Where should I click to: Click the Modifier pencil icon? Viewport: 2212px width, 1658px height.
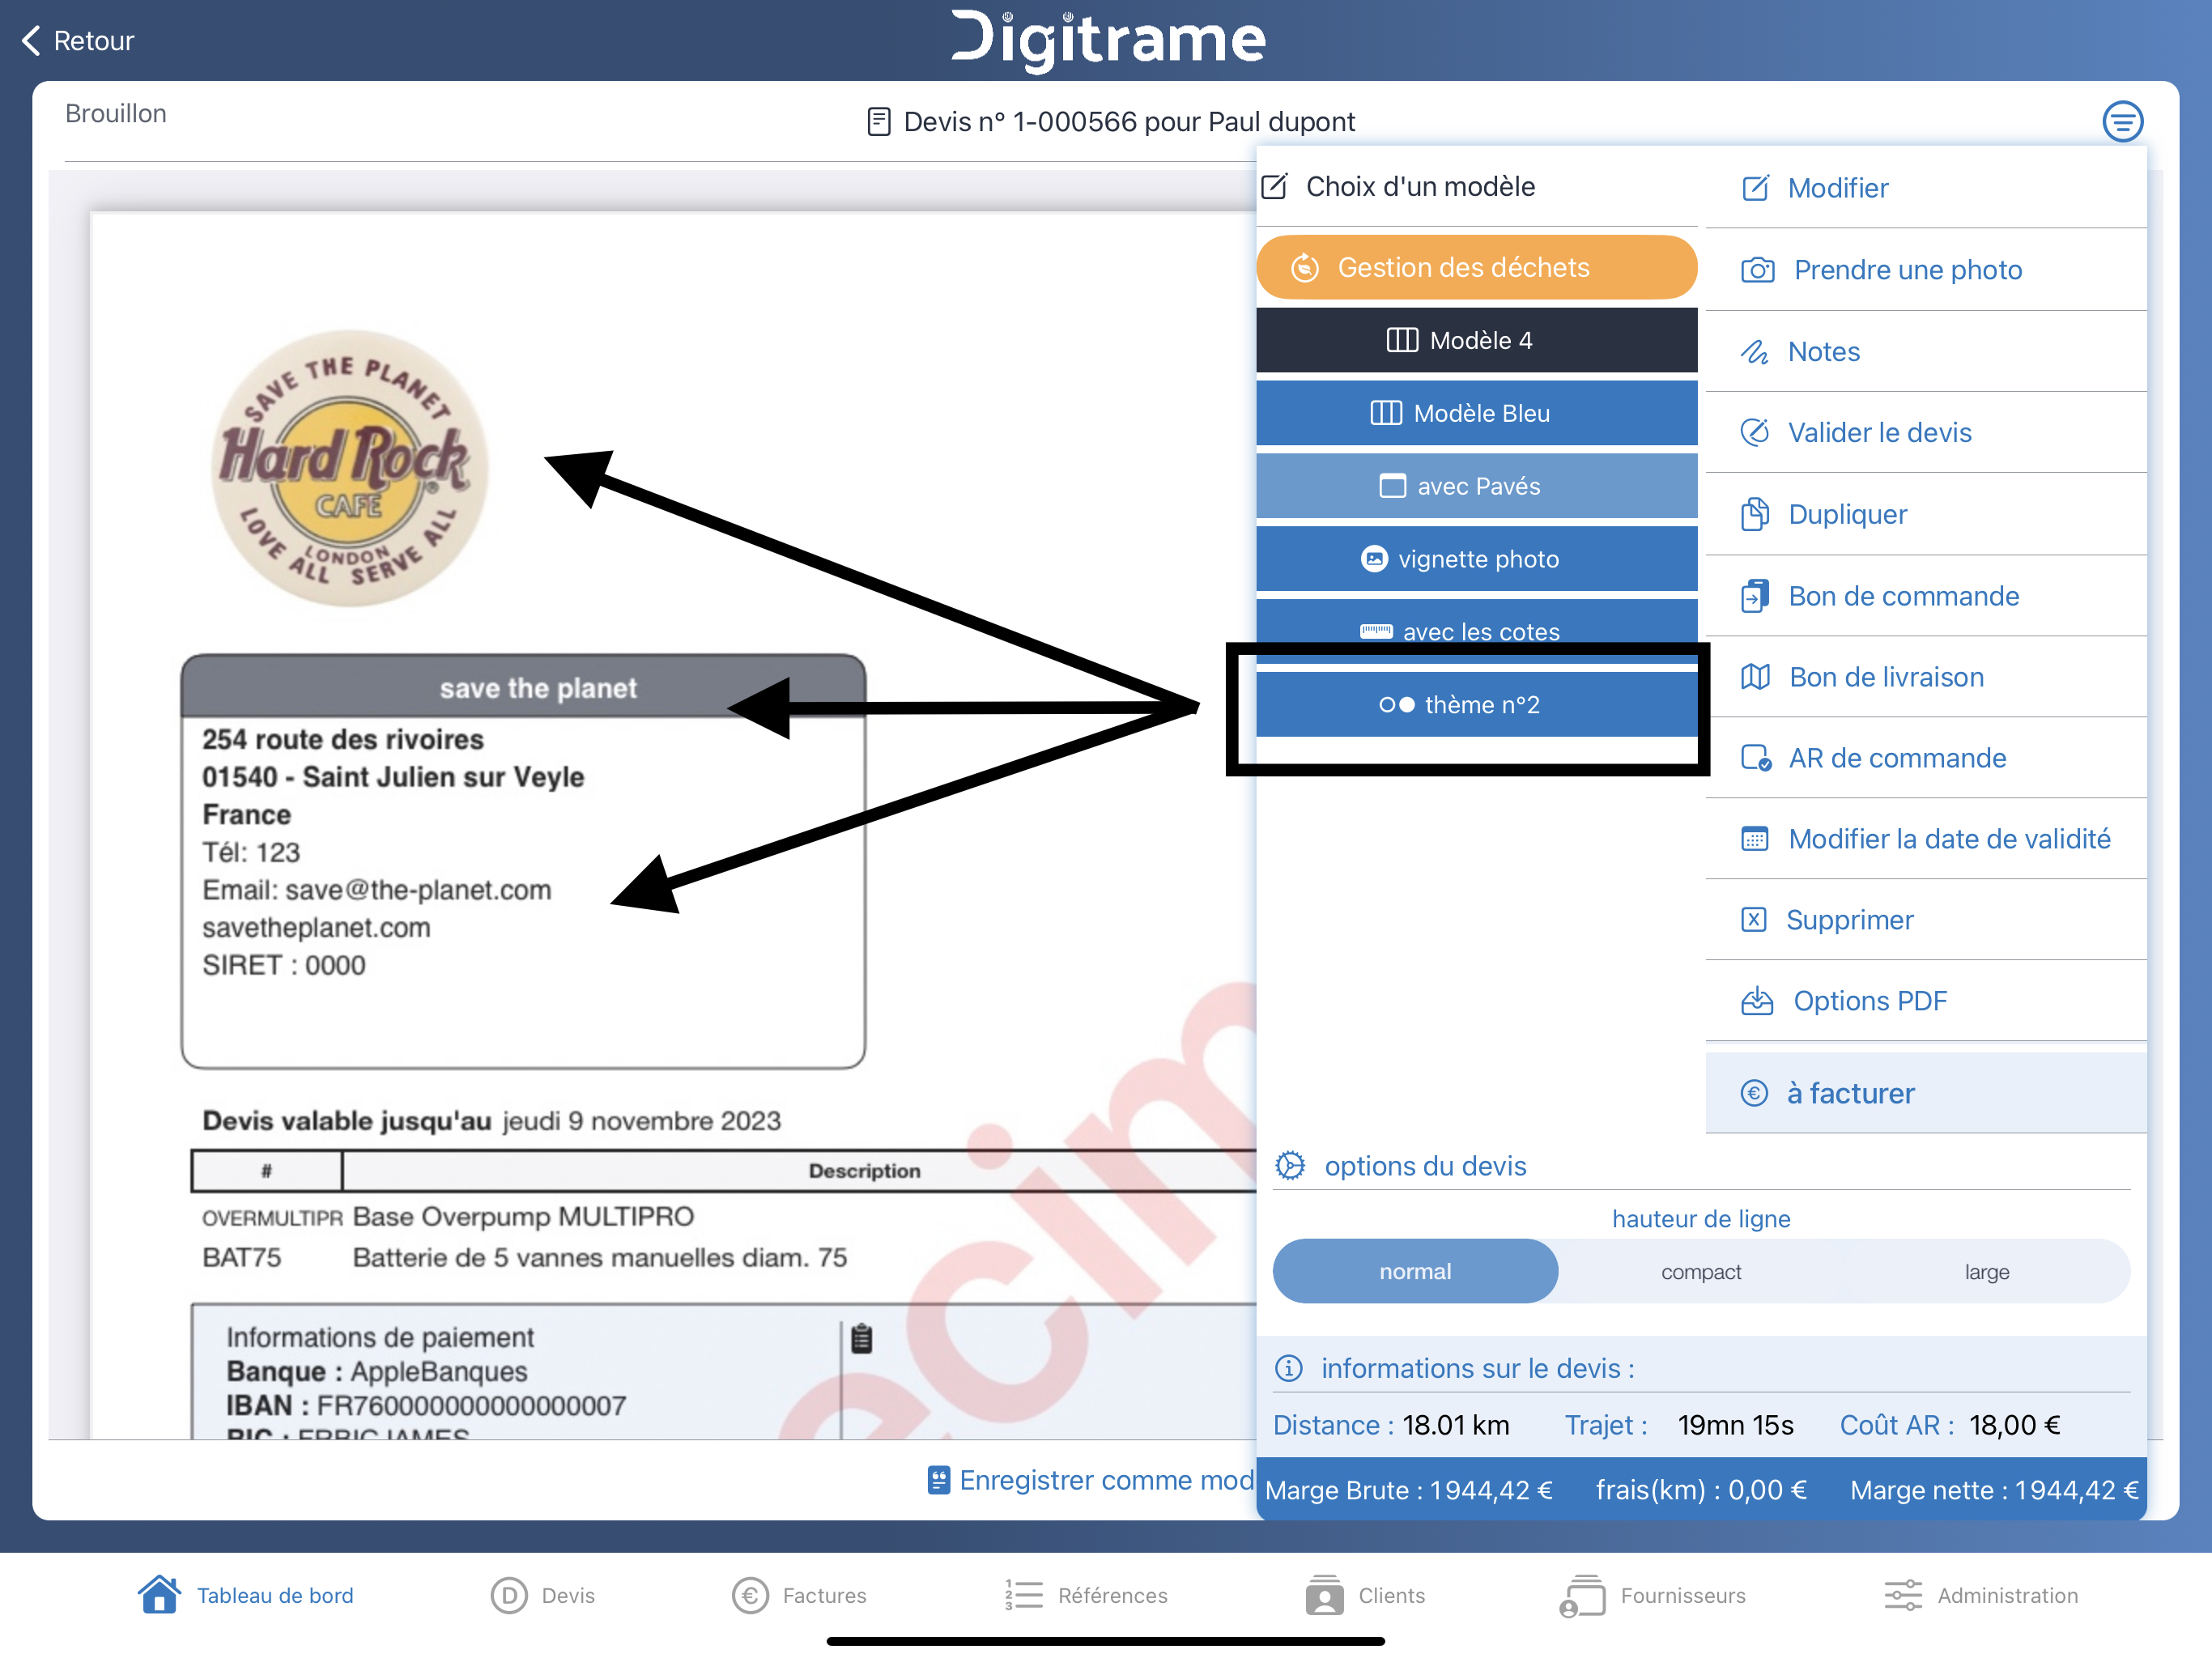(1755, 188)
